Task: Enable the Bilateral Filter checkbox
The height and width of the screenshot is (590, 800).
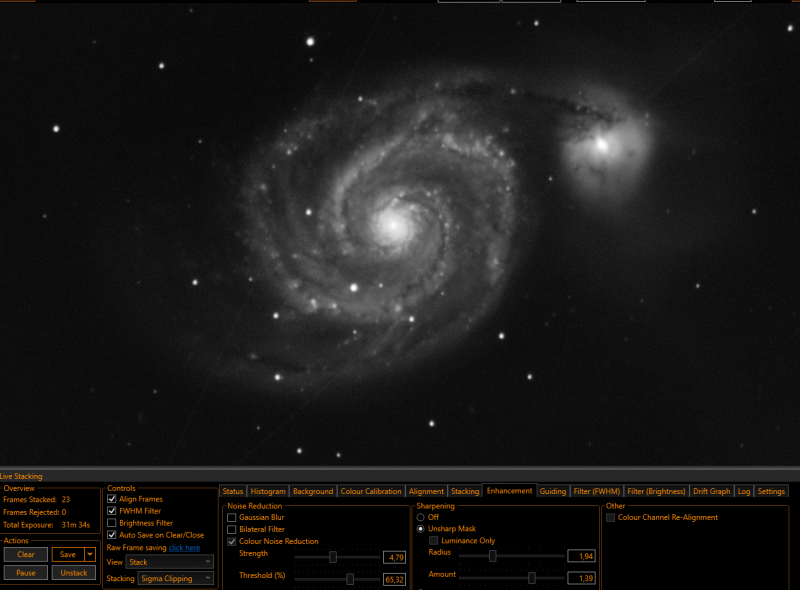Action: (232, 529)
